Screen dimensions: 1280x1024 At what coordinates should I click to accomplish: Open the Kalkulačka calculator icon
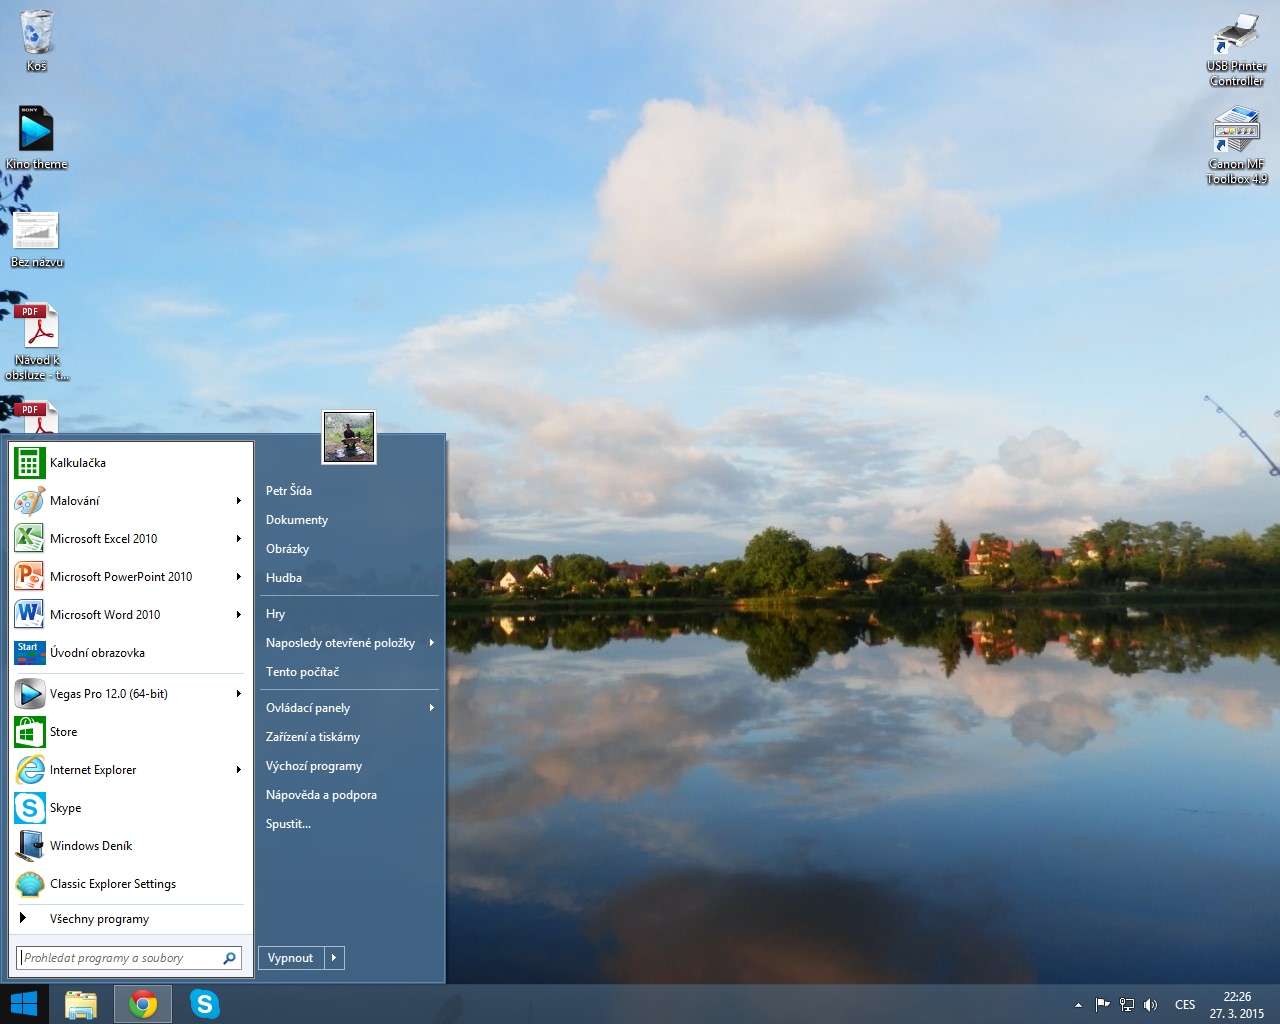(30, 463)
